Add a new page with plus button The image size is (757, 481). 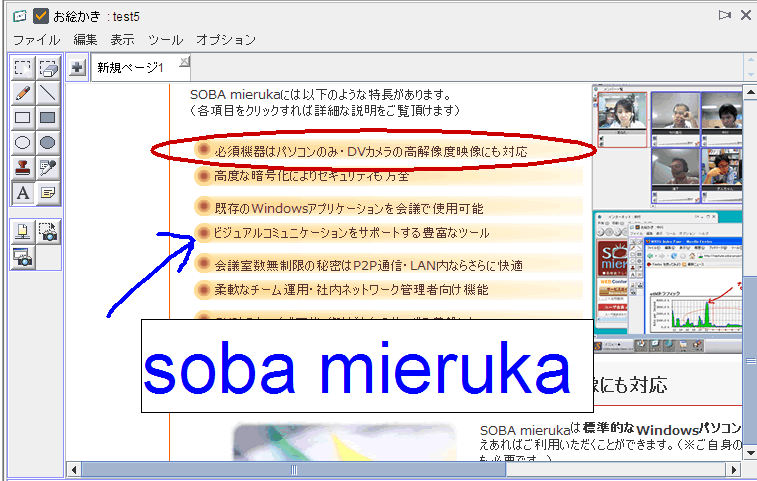click(x=77, y=67)
